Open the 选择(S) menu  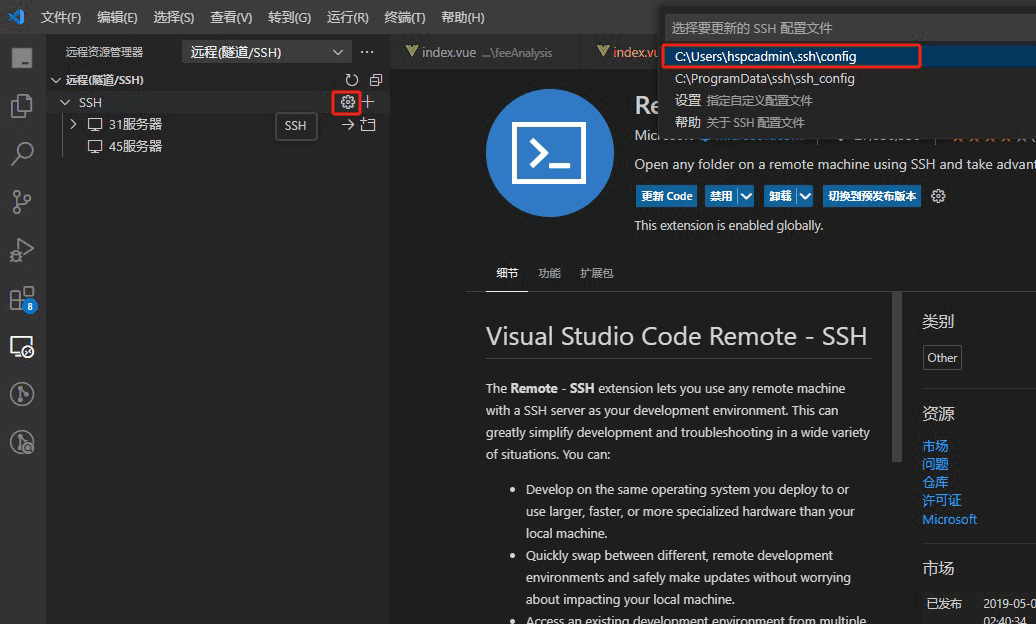pyautogui.click(x=174, y=17)
